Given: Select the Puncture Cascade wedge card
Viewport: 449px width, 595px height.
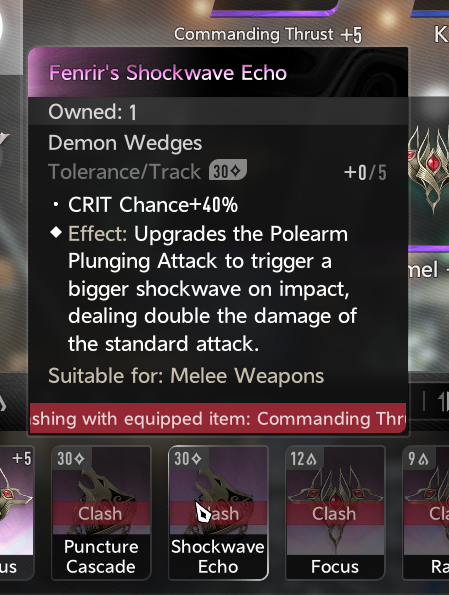Looking at the screenshot, I should (x=101, y=513).
